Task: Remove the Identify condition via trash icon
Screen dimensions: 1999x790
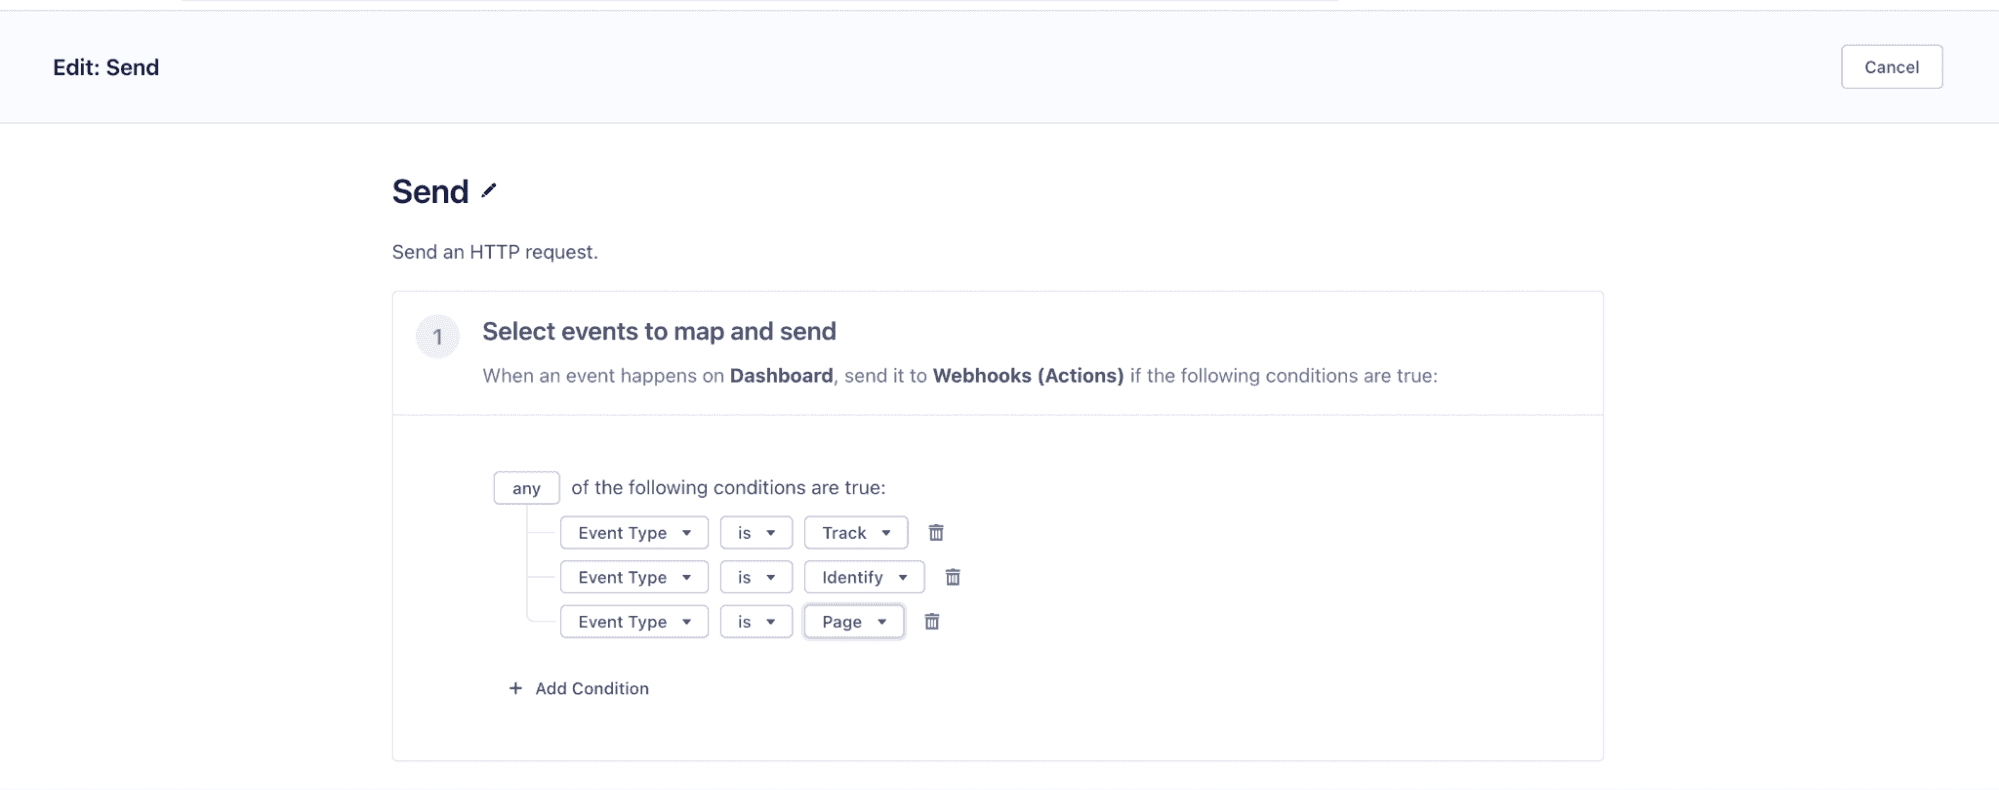Action: pos(953,577)
